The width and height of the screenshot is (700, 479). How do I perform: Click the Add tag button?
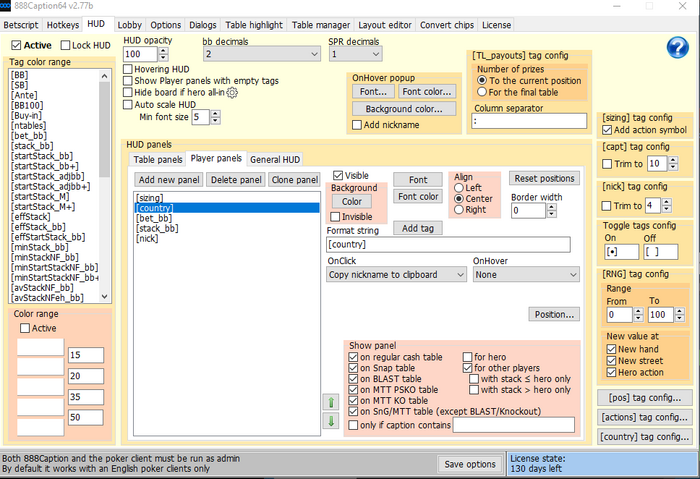pyautogui.click(x=418, y=228)
